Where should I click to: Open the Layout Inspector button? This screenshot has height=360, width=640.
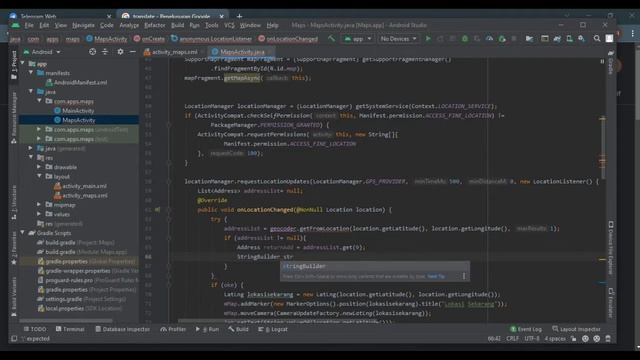(576, 329)
